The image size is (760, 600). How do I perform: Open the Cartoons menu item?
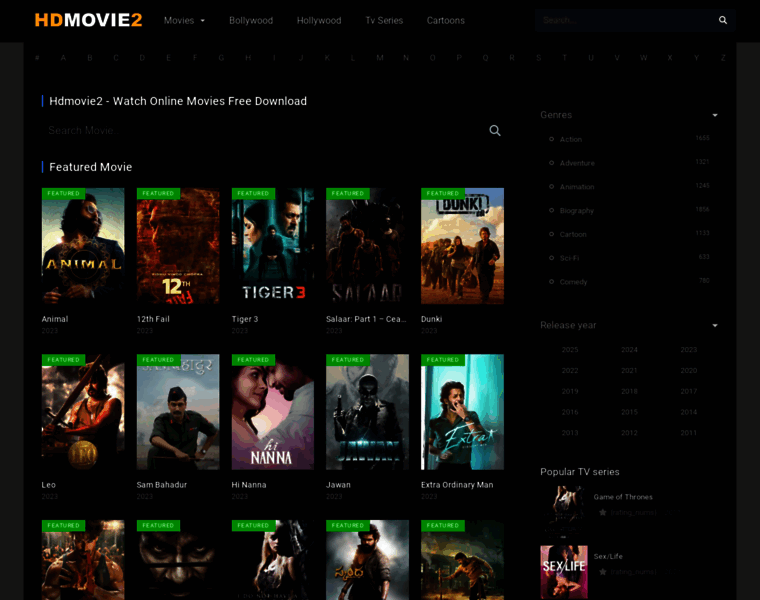click(x=445, y=20)
